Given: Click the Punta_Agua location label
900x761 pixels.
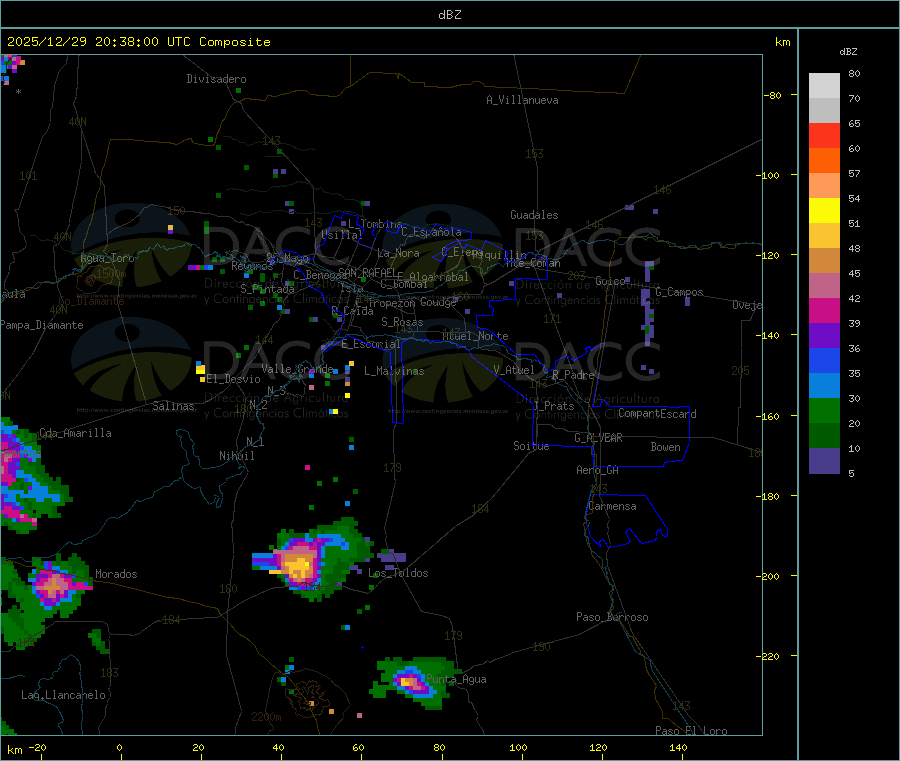Looking at the screenshot, I should coord(456,679).
